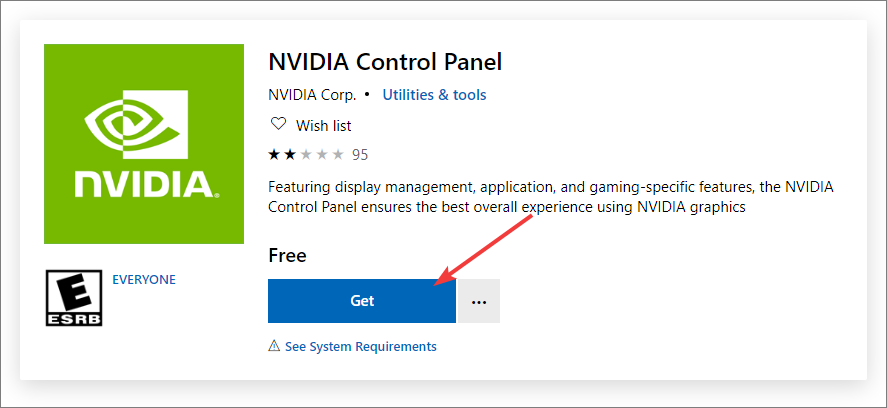Click the blue Get button
The width and height of the screenshot is (887, 408).
coord(361,300)
